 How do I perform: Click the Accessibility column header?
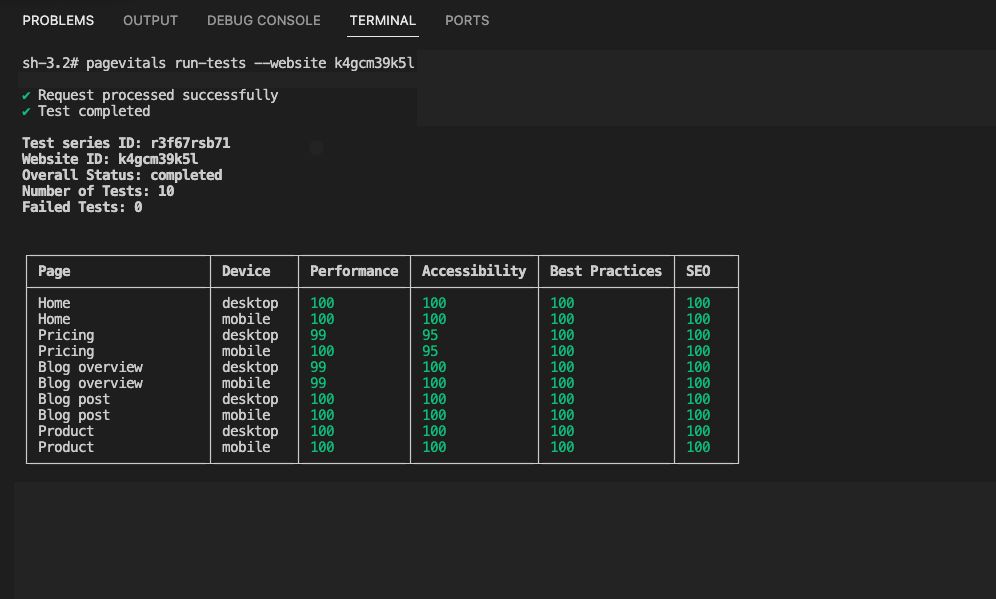coord(473,271)
